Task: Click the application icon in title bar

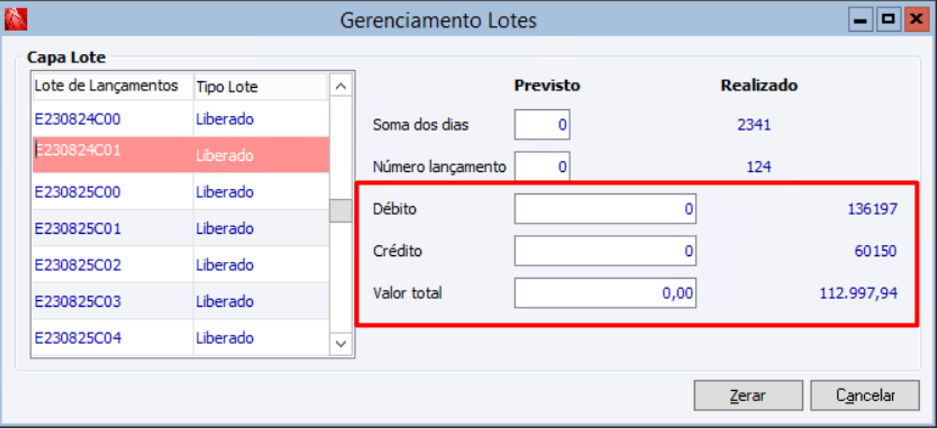Action: coord(15,19)
